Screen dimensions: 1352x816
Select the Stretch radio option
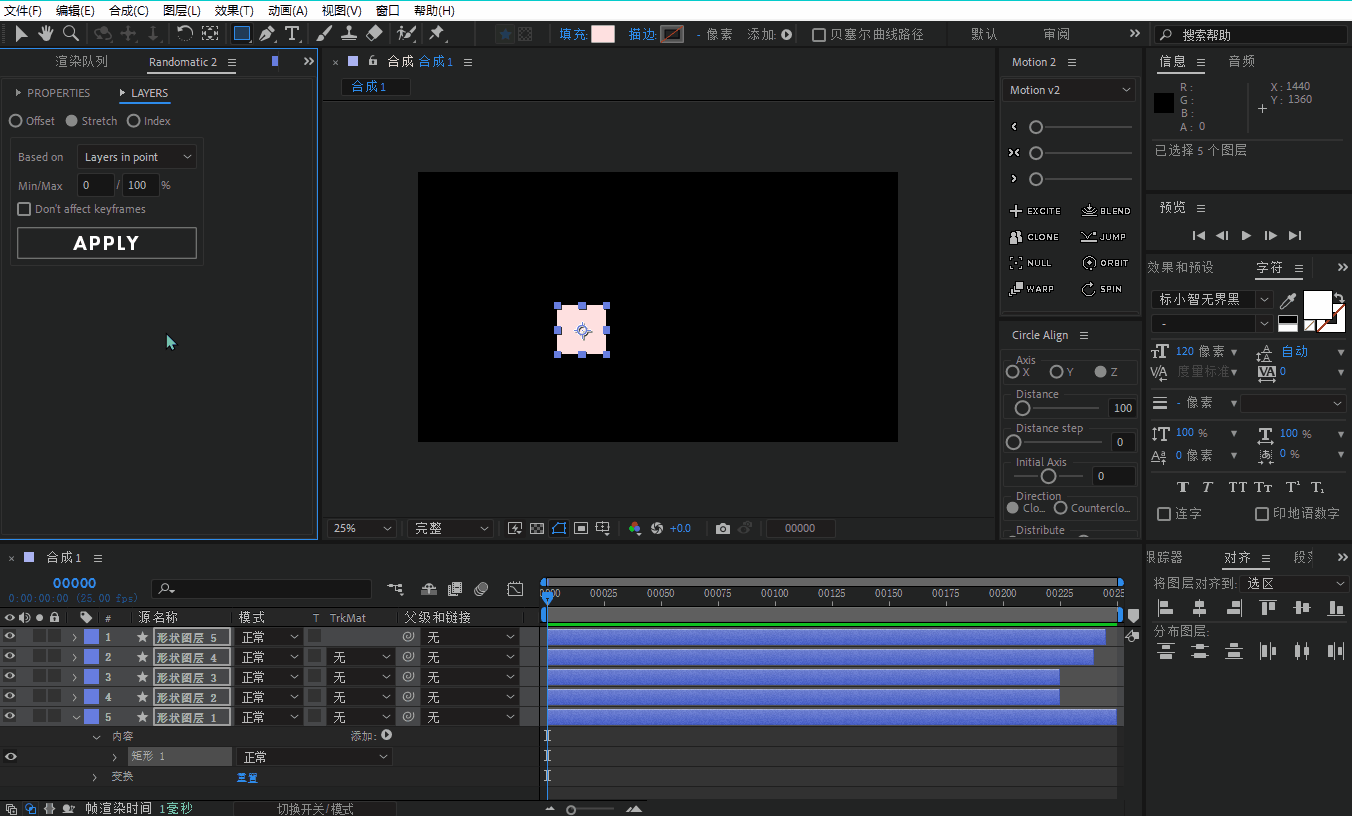(71, 121)
